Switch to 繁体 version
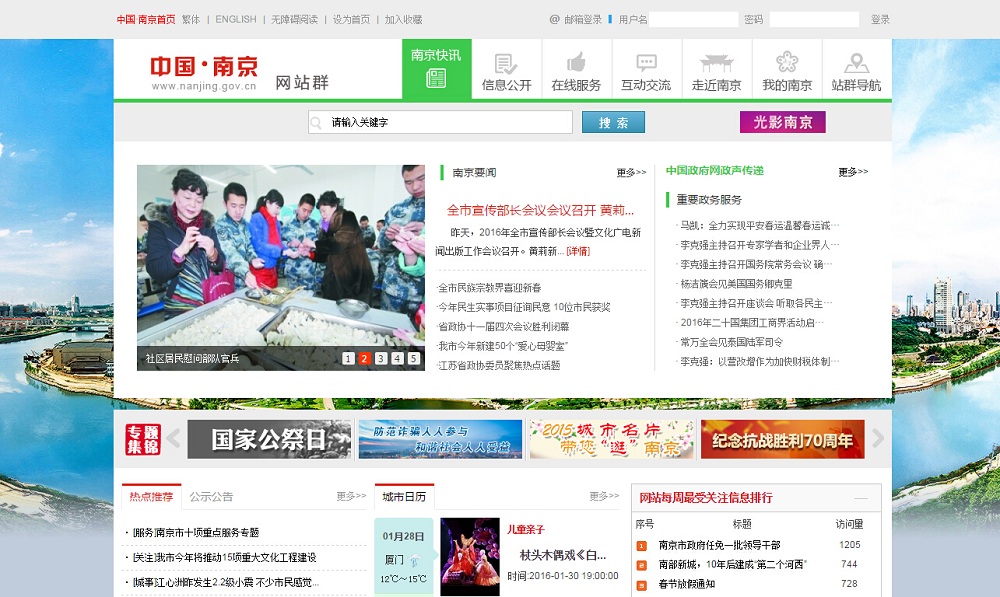1000x597 pixels. click(x=191, y=20)
